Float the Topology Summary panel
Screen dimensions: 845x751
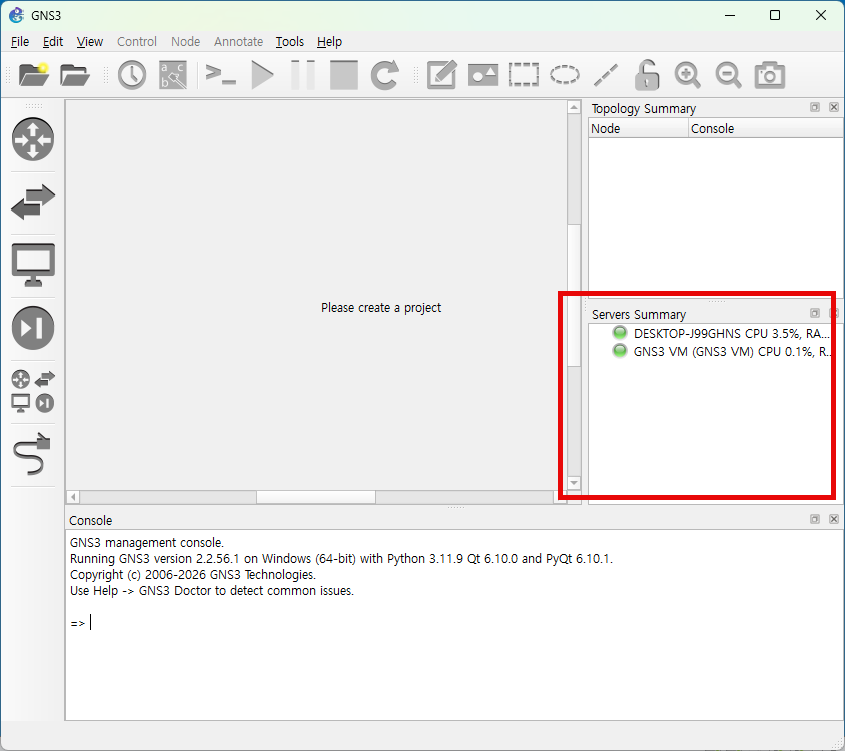(815, 108)
